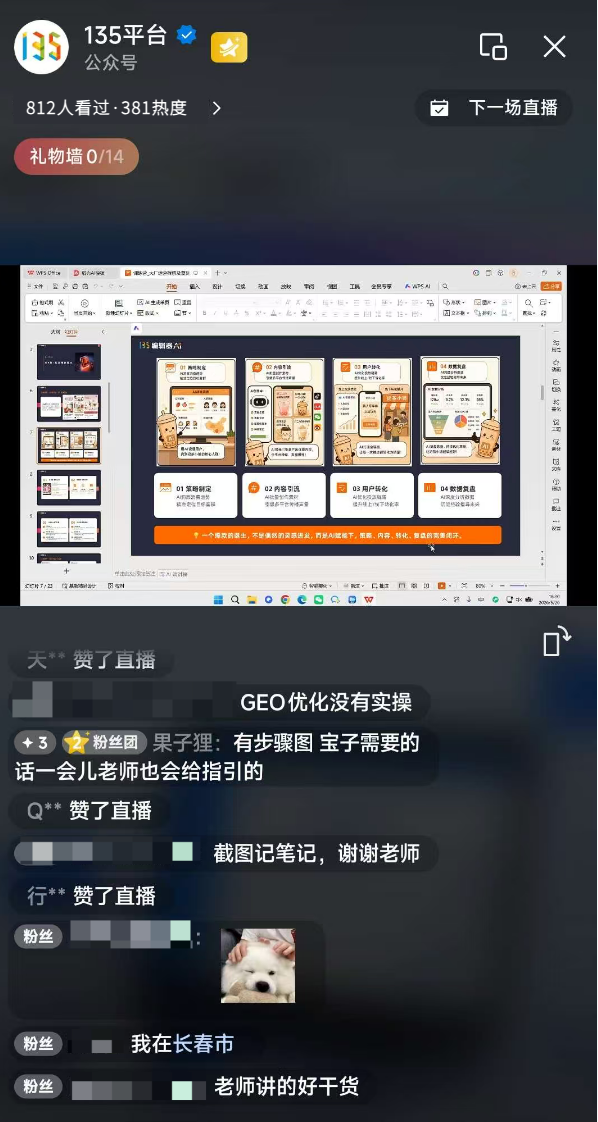The height and width of the screenshot is (1122, 598).
Task: Select the first visible dark slide thumbnail with red image
Action: [x=69, y=362]
